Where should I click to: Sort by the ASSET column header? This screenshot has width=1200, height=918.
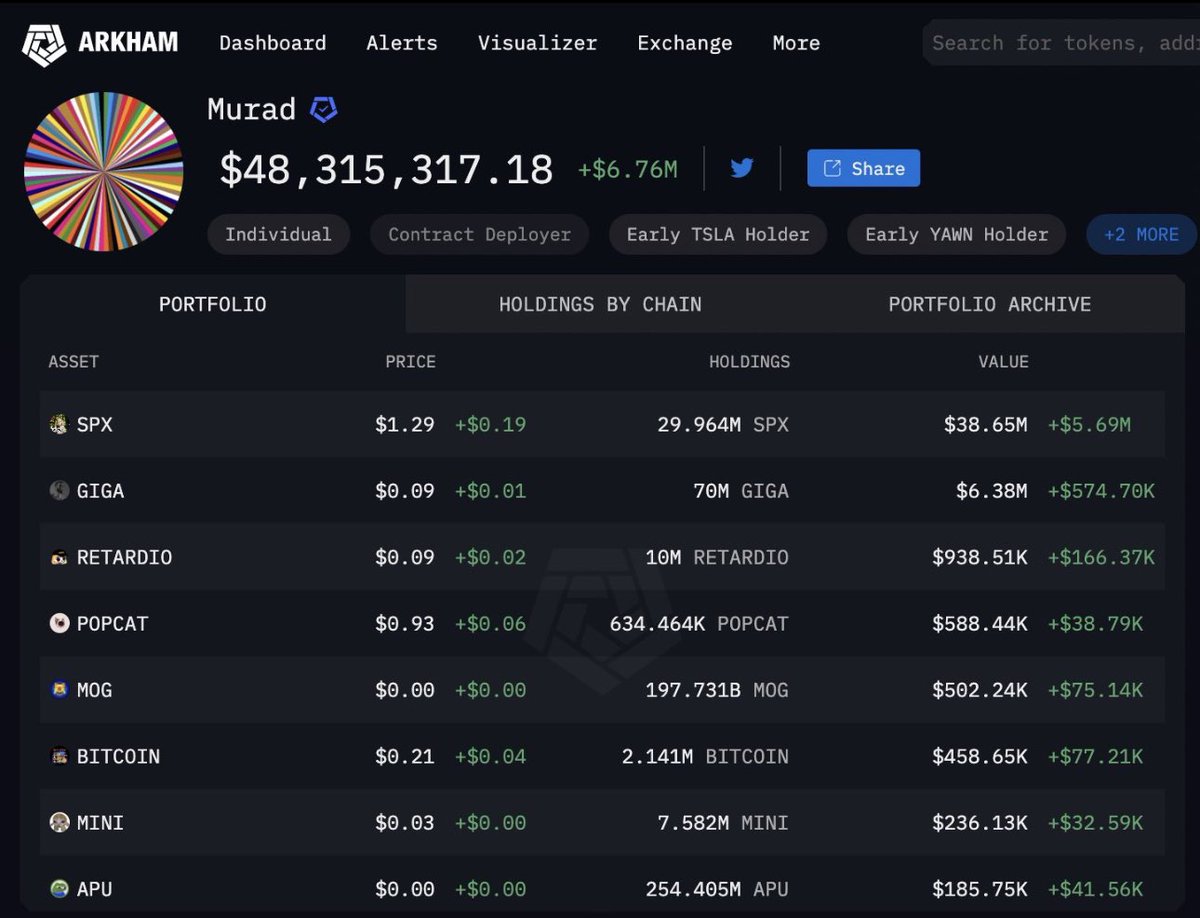pos(74,362)
